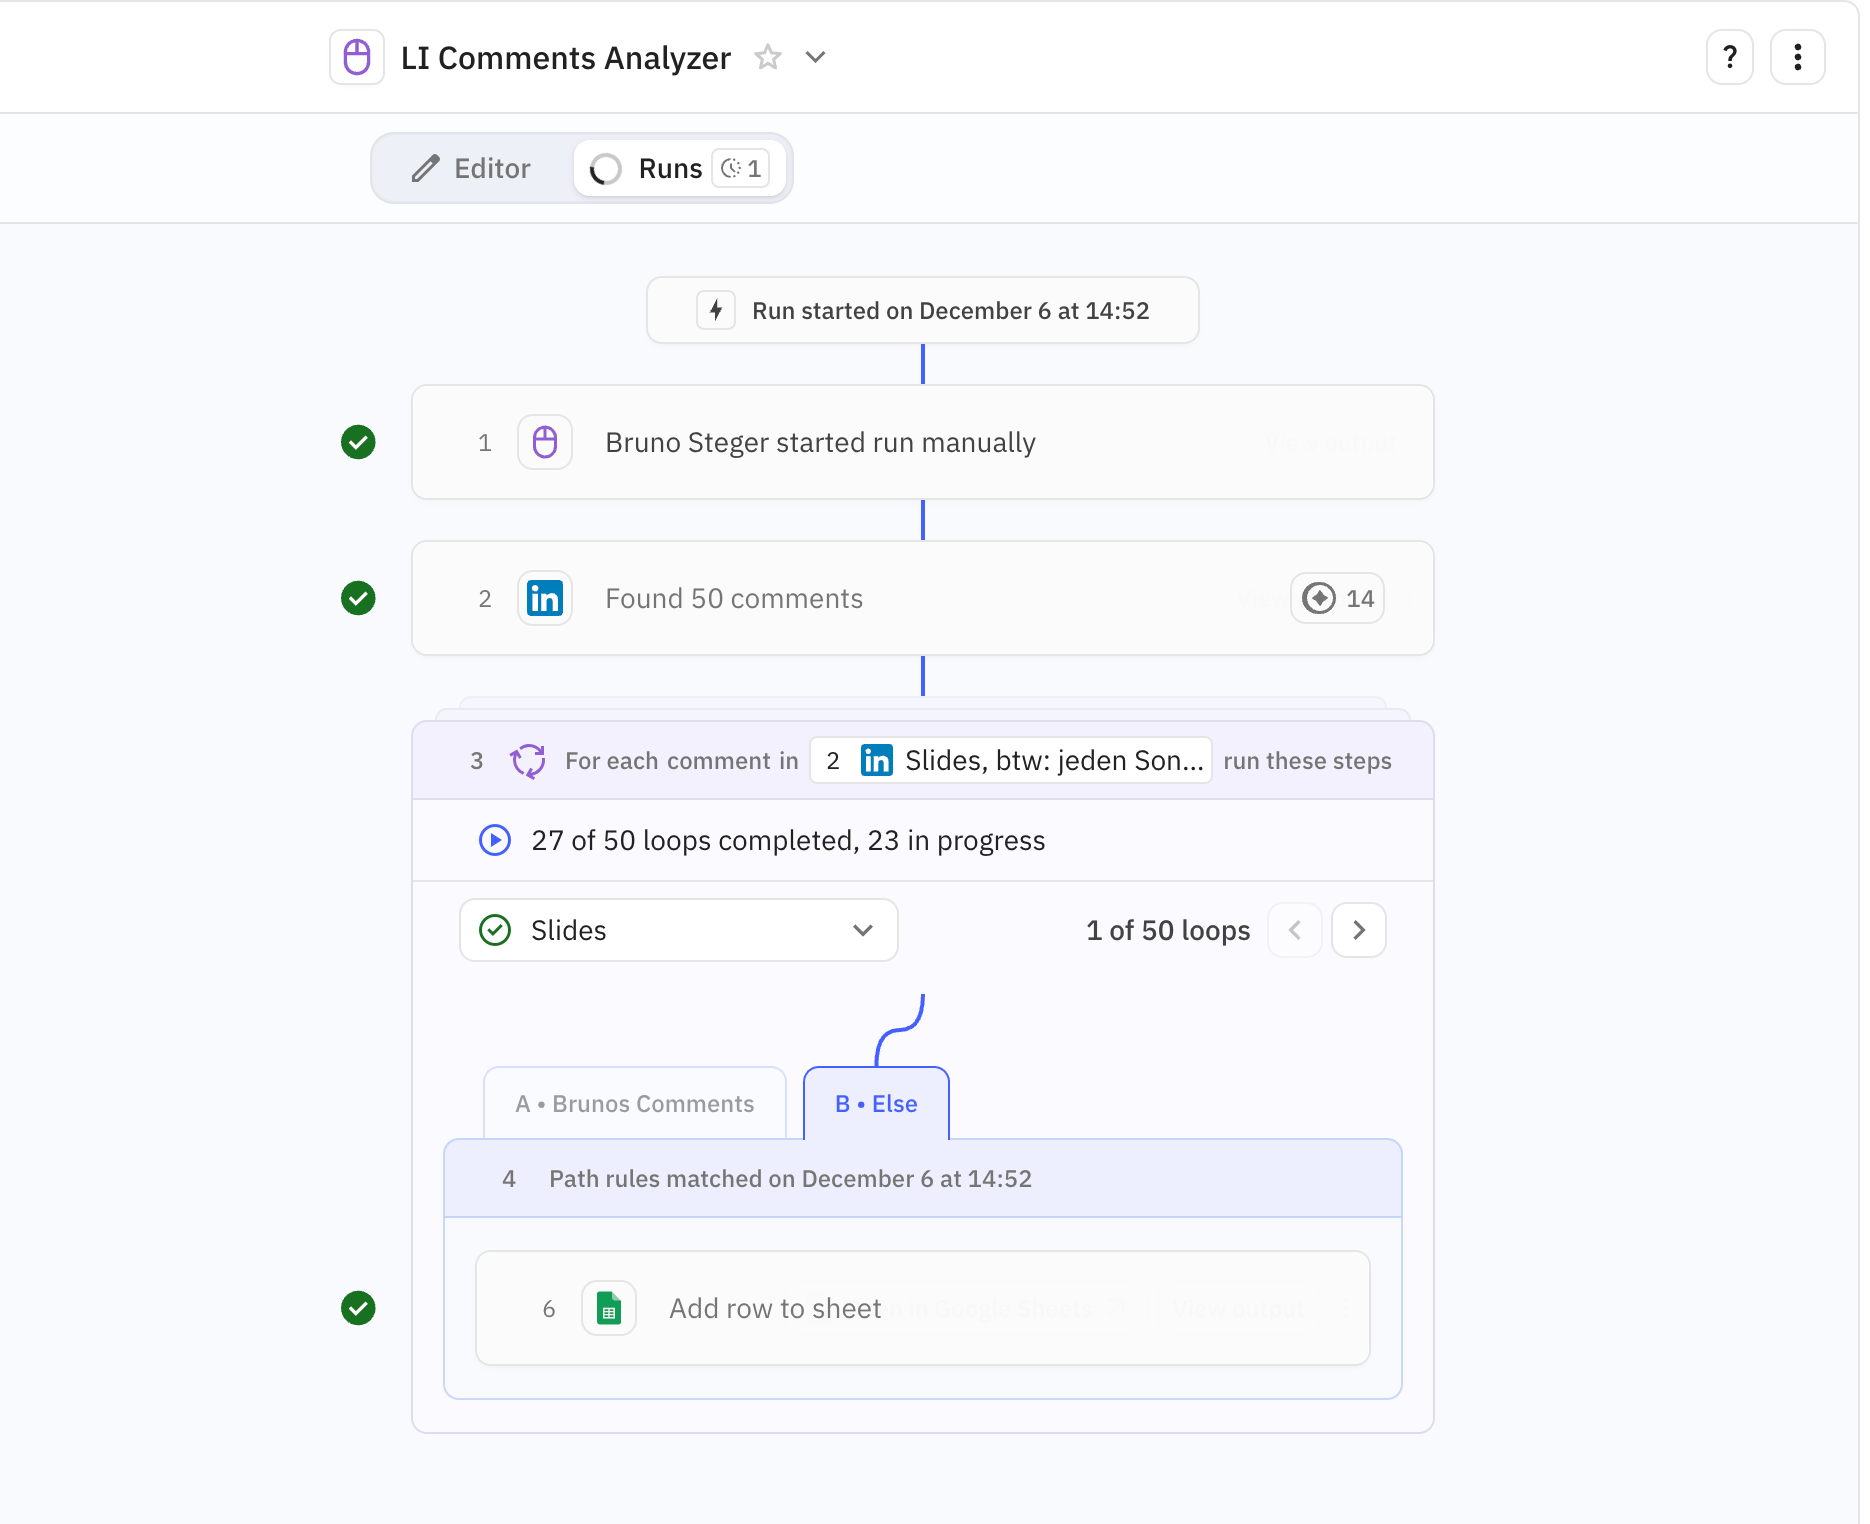The height and width of the screenshot is (1524, 1870).
Task: Click the running count badge in Runs
Action: (x=741, y=168)
